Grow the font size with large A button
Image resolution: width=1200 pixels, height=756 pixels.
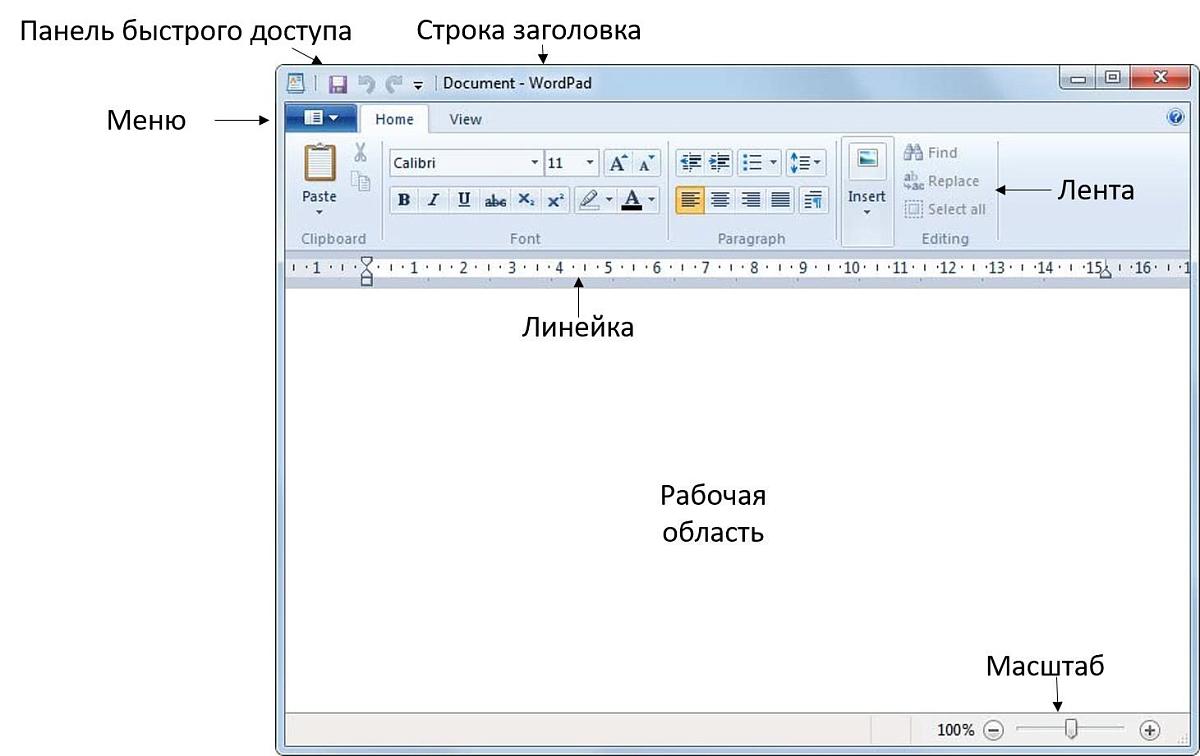click(618, 163)
